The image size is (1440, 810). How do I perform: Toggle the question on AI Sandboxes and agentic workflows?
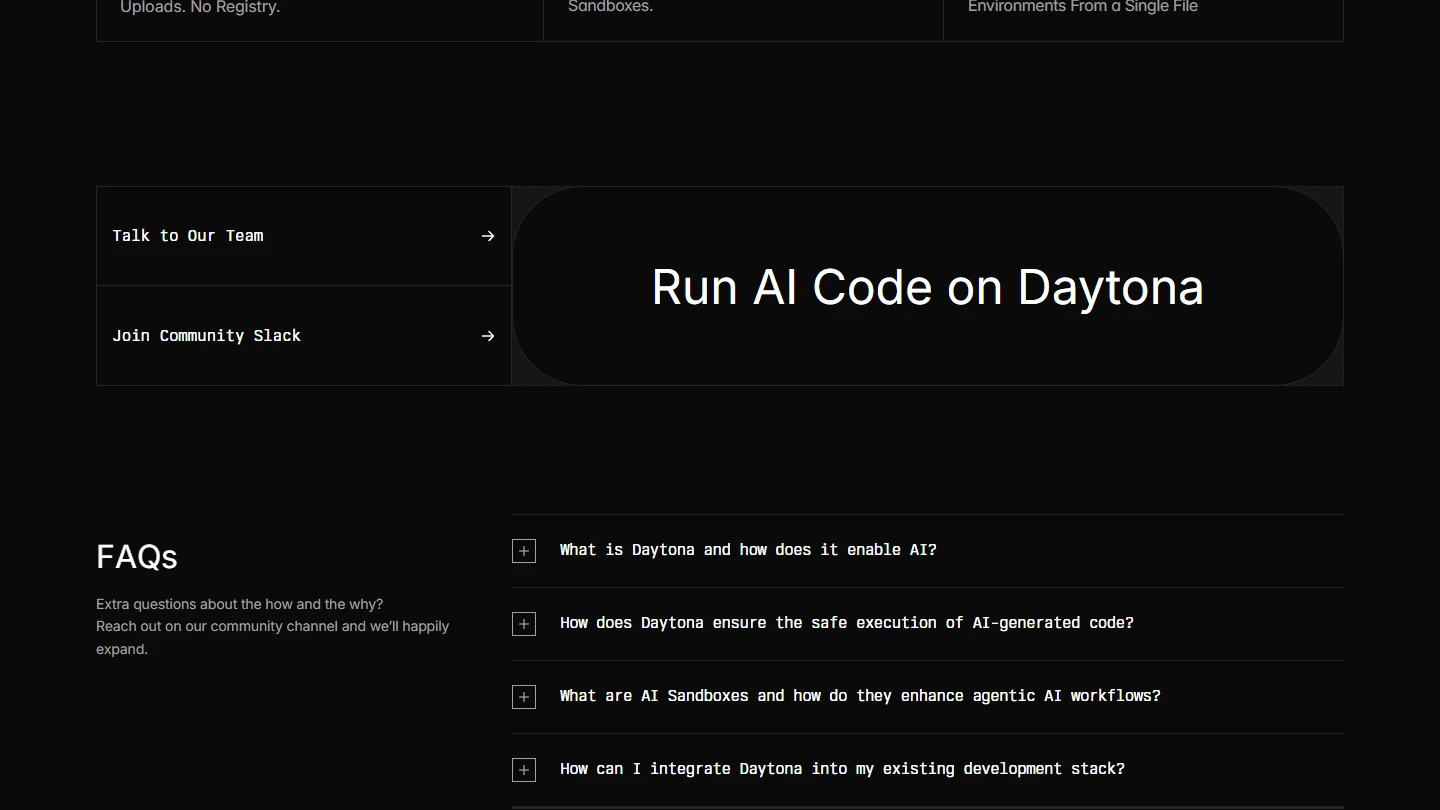pyautogui.click(x=860, y=696)
